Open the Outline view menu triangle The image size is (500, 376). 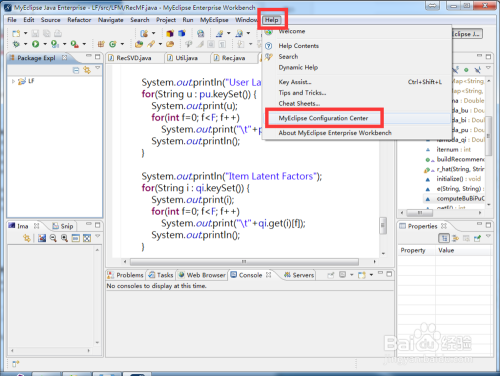tap(488, 68)
